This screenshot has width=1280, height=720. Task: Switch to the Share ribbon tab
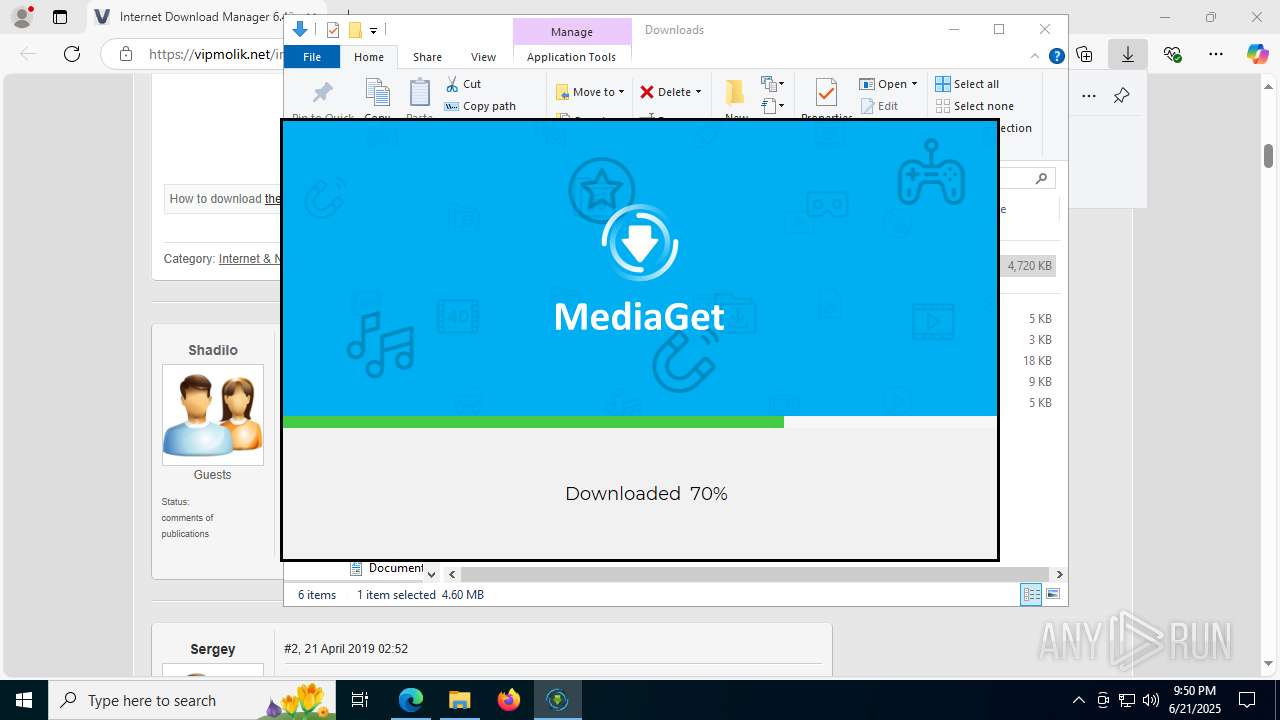pos(427,57)
